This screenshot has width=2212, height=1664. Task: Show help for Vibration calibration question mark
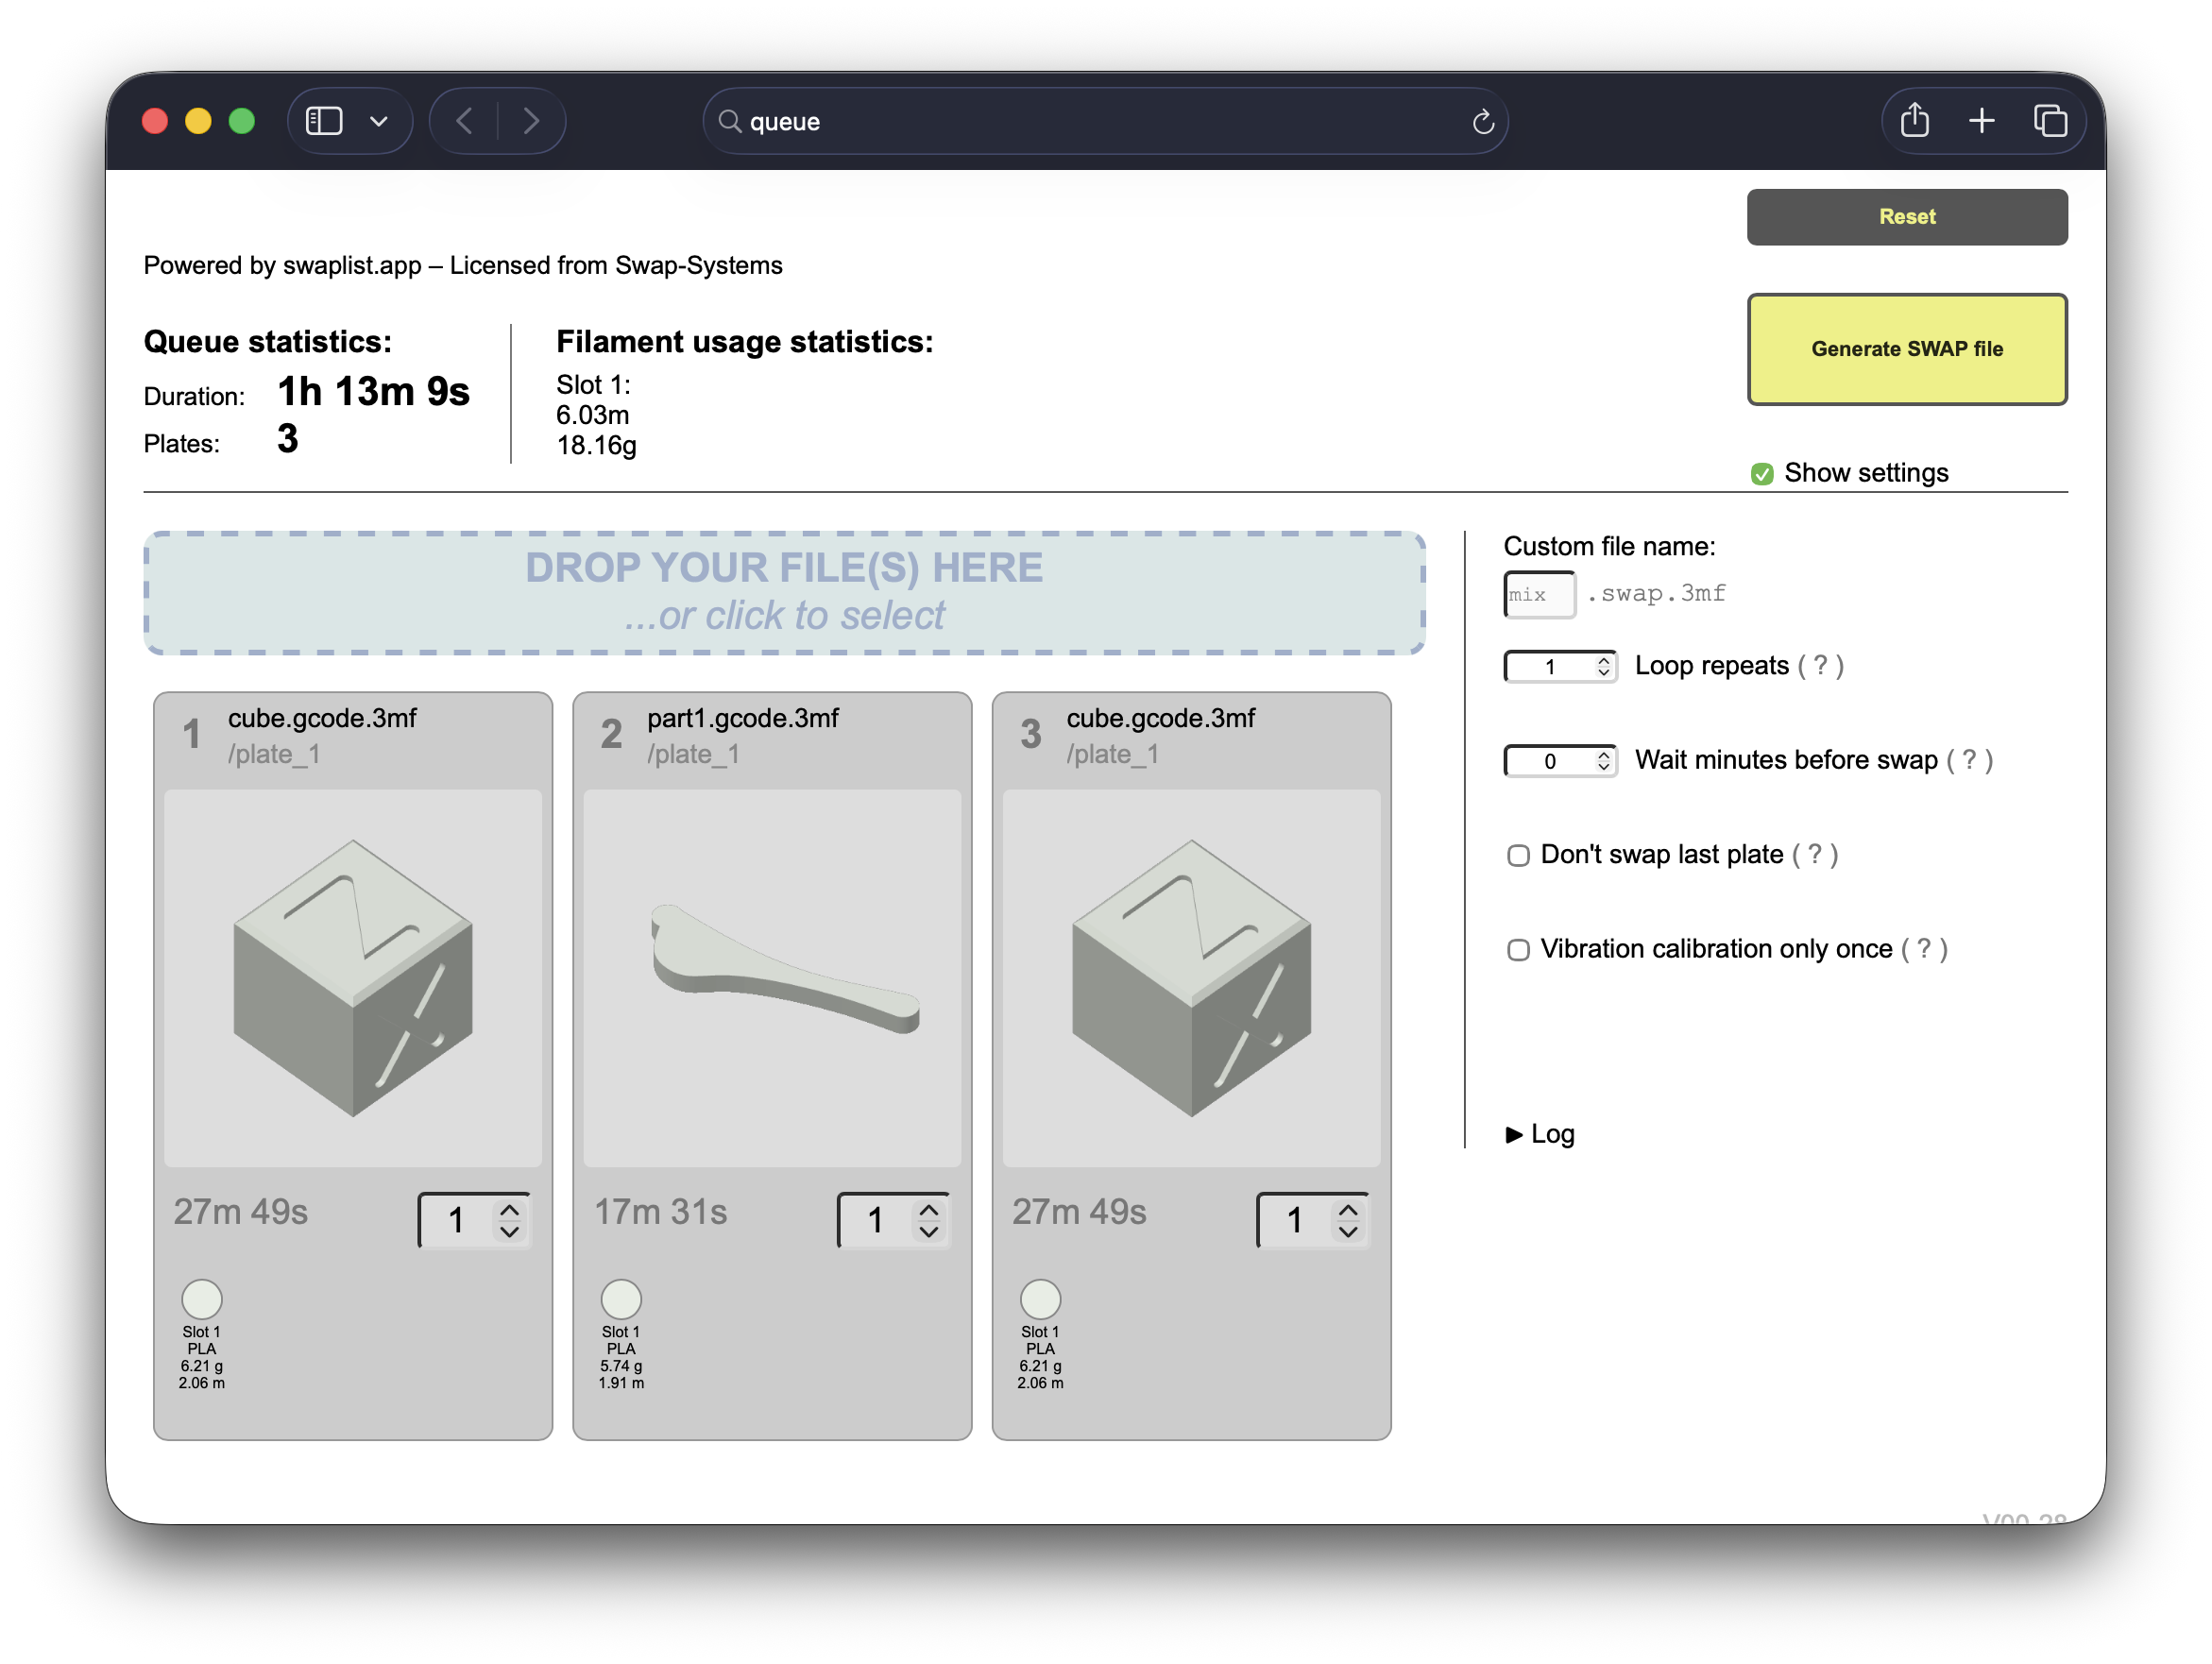[1923, 948]
